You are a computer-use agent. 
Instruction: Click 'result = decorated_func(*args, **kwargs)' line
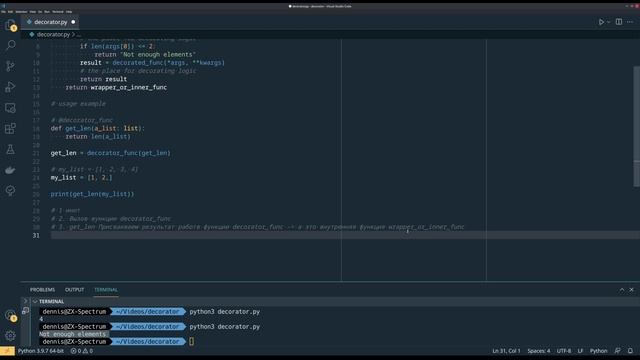152,63
